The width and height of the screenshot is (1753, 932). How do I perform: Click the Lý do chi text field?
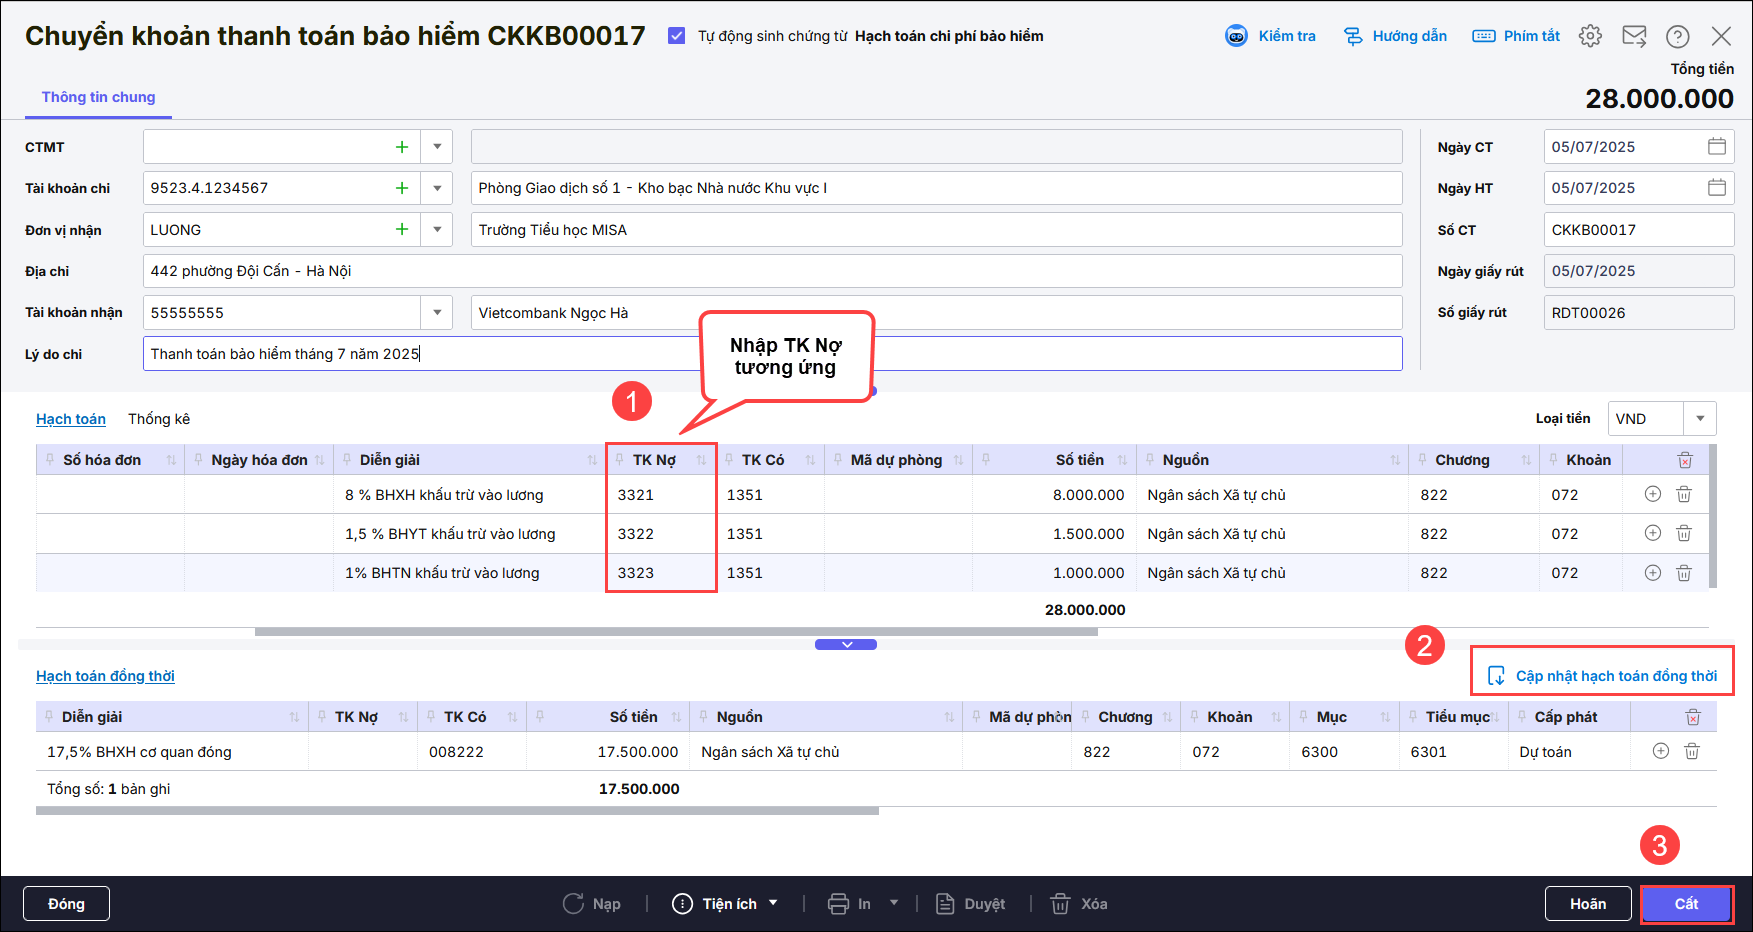pyautogui.click(x=772, y=354)
